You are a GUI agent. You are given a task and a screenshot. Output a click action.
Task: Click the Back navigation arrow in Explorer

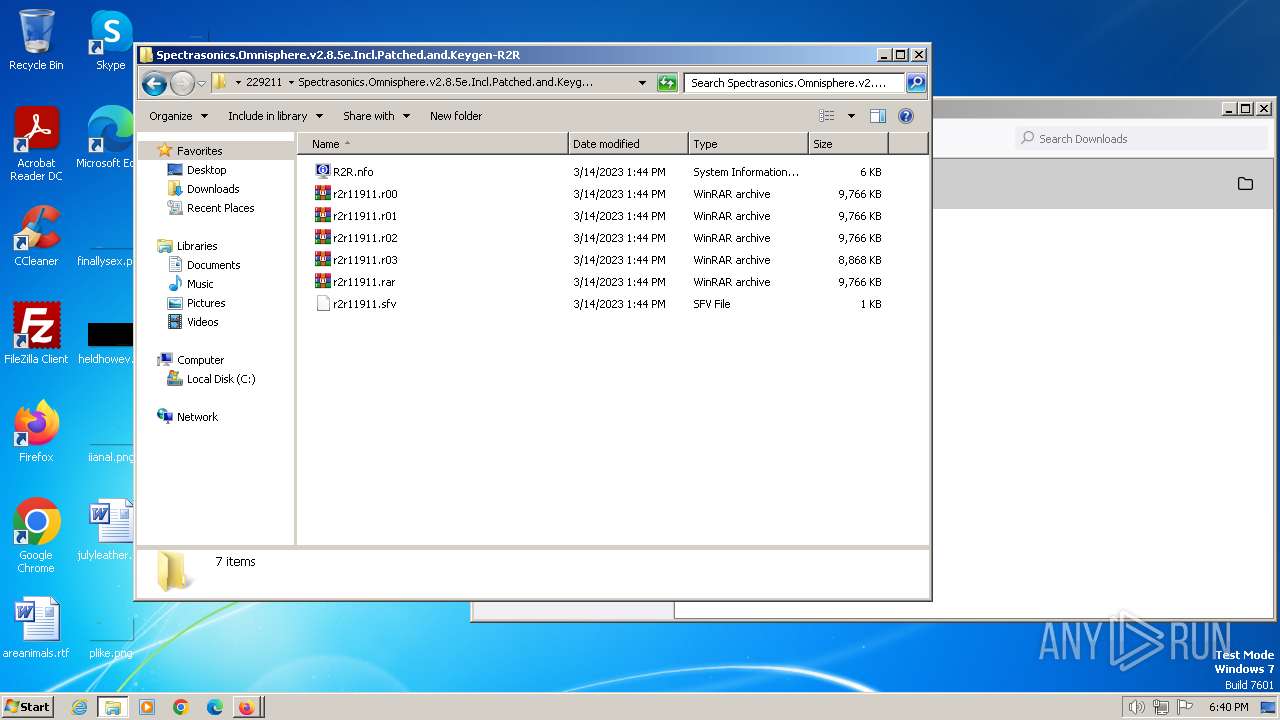pos(154,83)
